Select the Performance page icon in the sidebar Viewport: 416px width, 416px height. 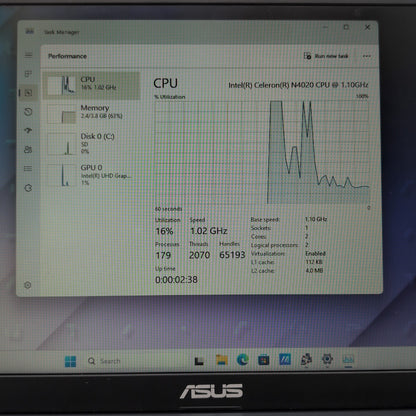[28, 93]
